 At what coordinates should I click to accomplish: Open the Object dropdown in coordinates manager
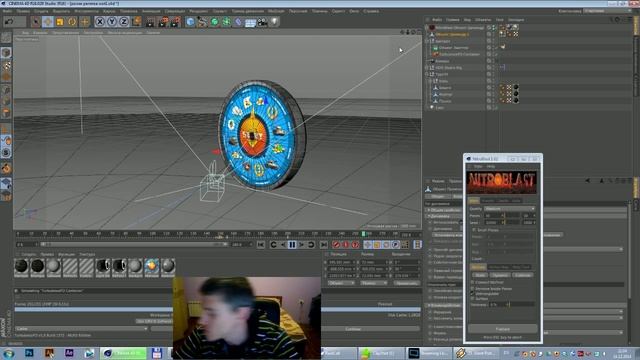tap(341, 283)
